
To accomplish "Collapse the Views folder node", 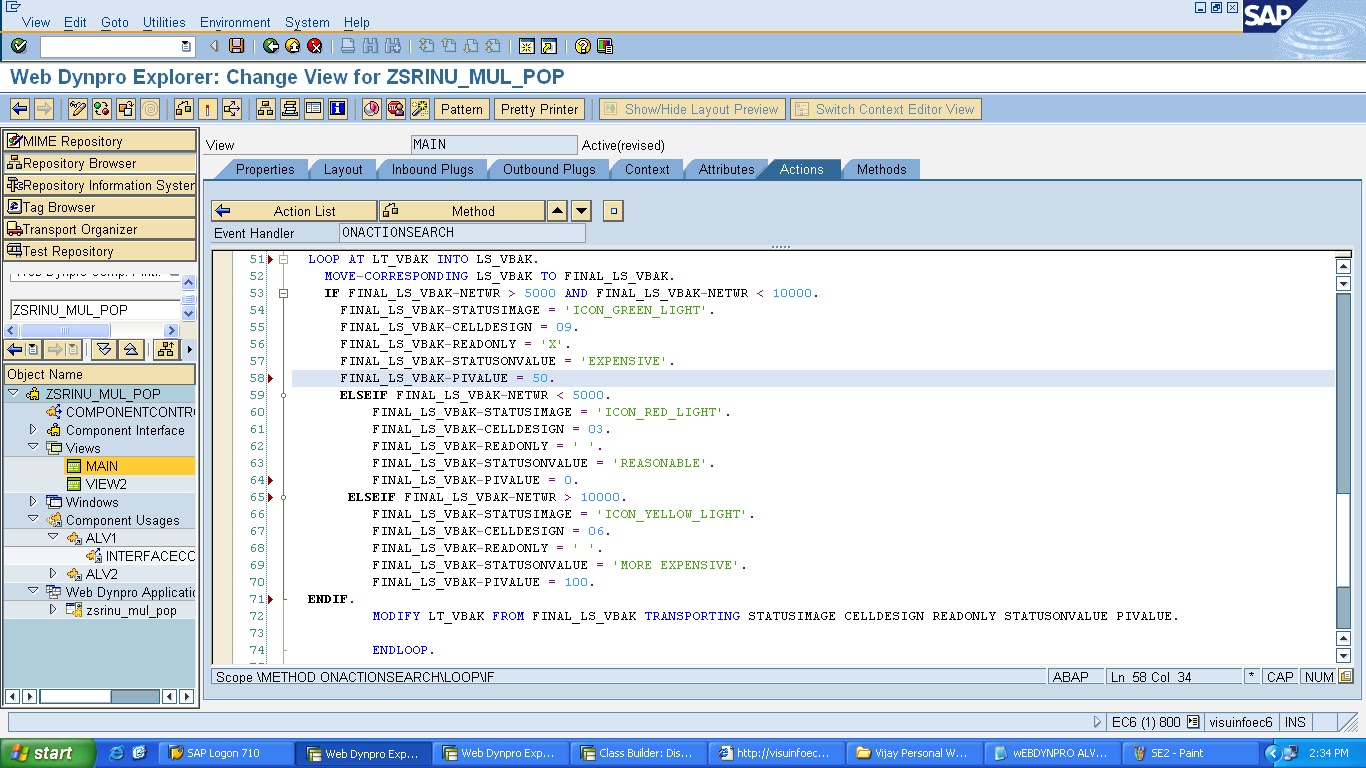I will click(33, 448).
